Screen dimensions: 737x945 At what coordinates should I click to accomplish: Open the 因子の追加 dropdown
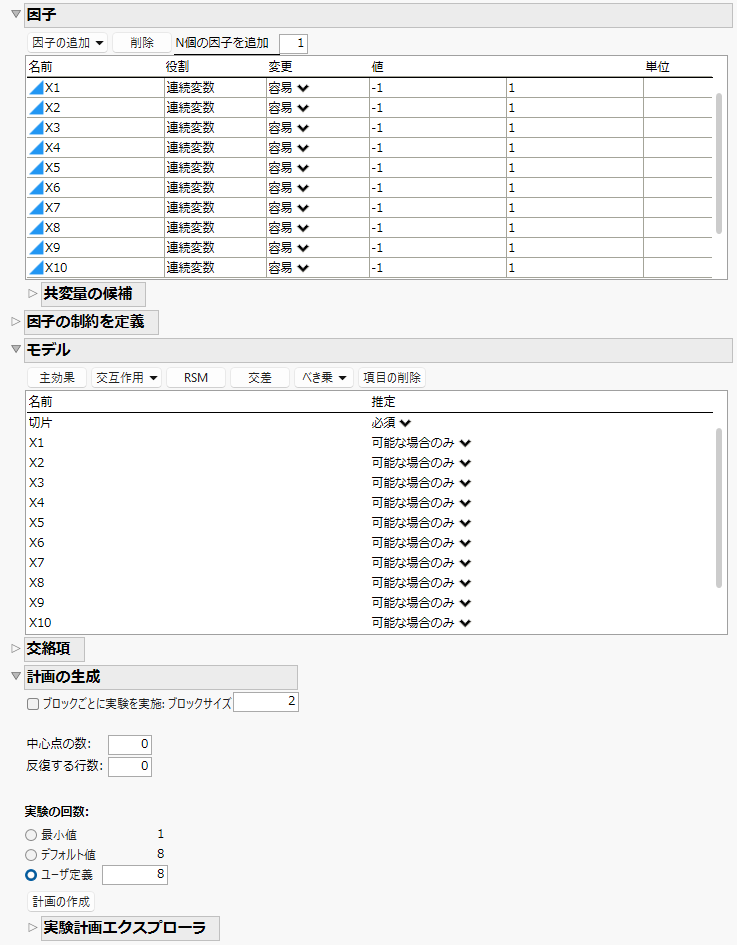click(x=67, y=43)
